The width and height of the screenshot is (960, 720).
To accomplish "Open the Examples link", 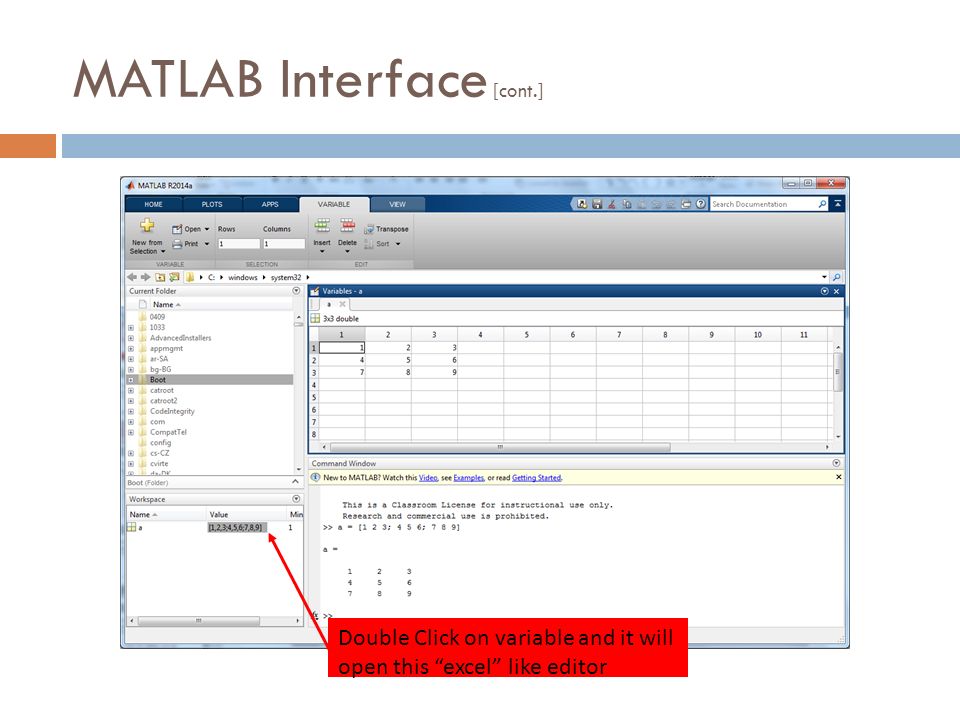I will point(468,478).
